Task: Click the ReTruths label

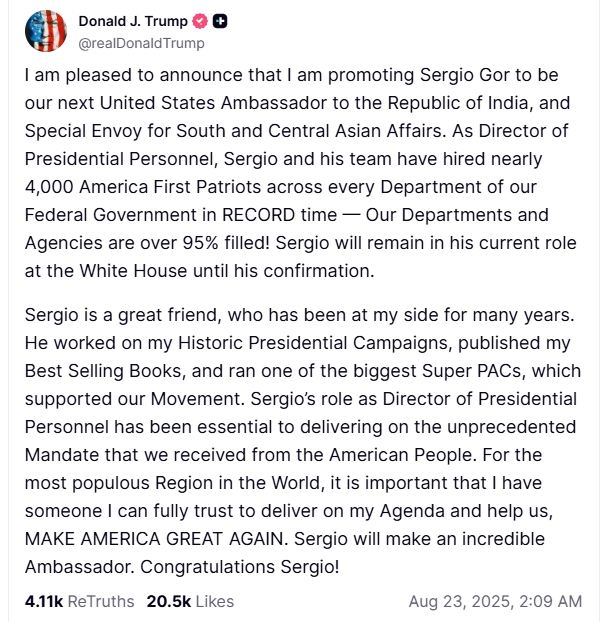Action: (101, 601)
